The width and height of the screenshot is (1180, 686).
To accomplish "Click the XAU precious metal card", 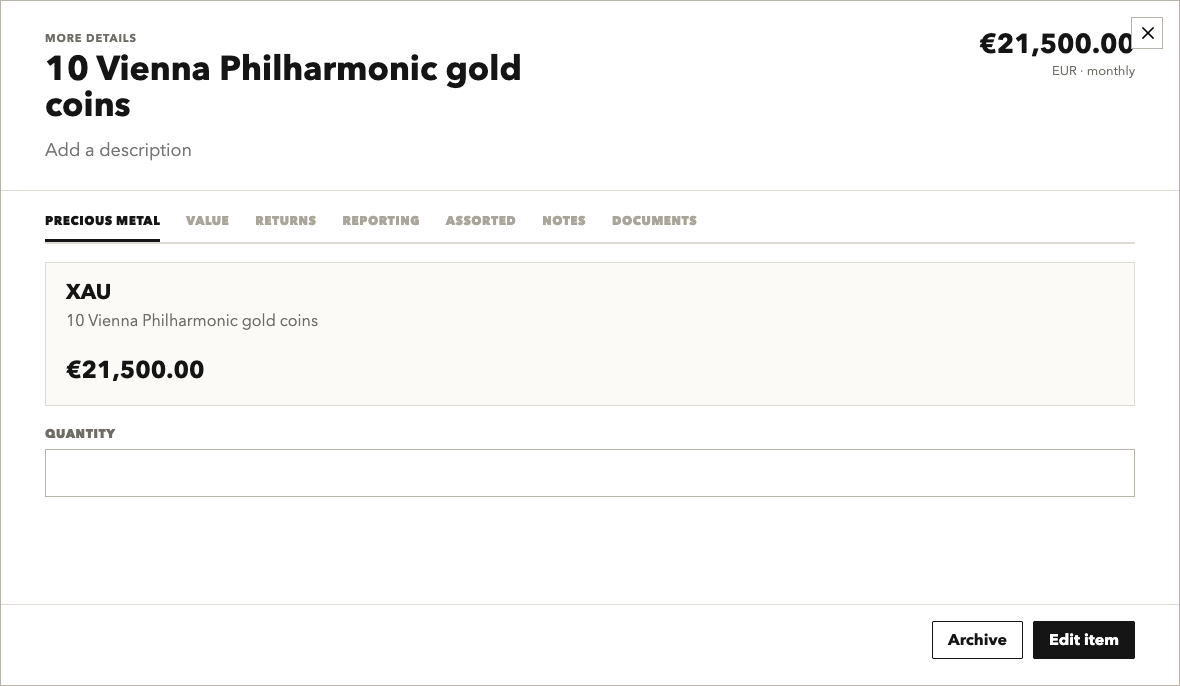I will tap(589, 334).
